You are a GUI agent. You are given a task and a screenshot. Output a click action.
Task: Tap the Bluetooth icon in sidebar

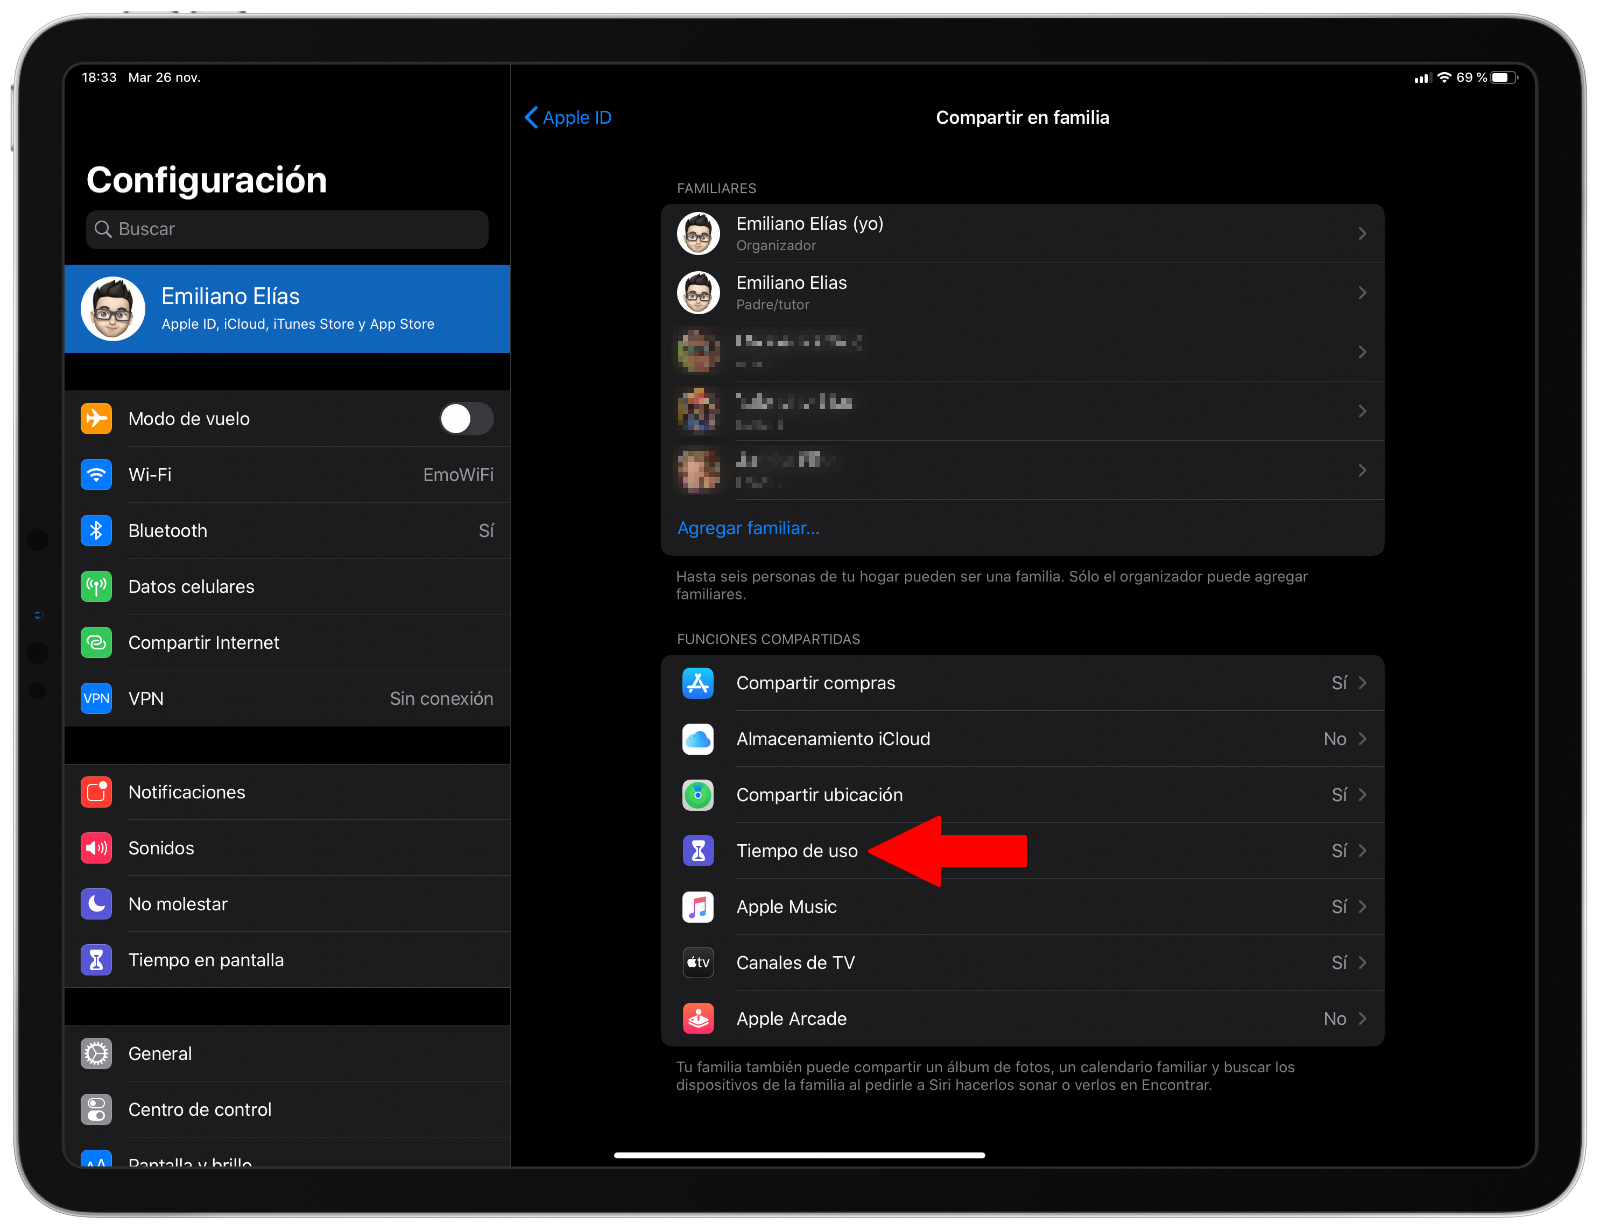96,530
